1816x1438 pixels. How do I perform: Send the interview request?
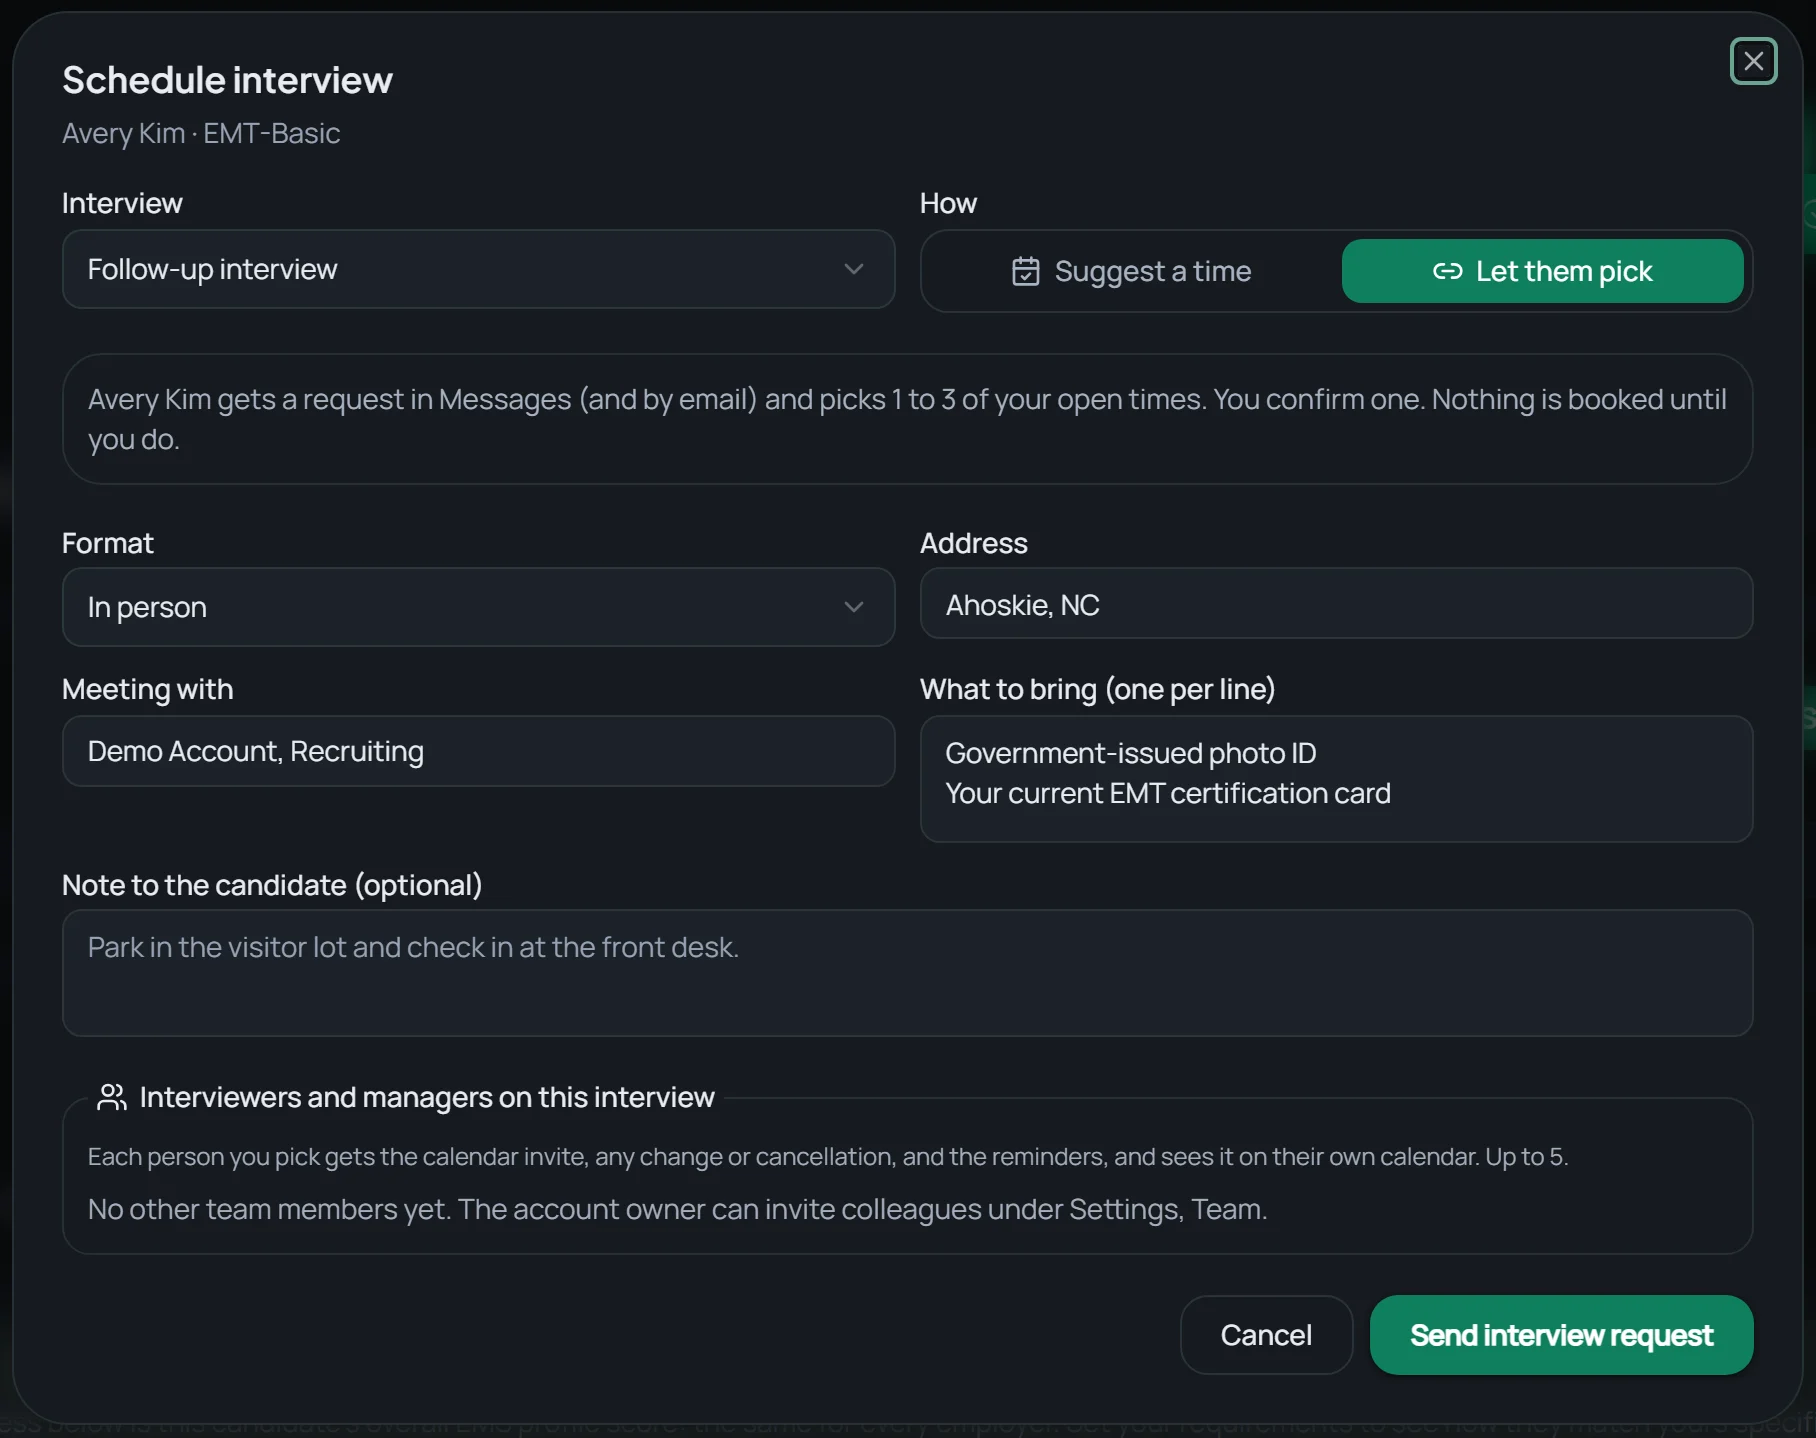[1561, 1335]
